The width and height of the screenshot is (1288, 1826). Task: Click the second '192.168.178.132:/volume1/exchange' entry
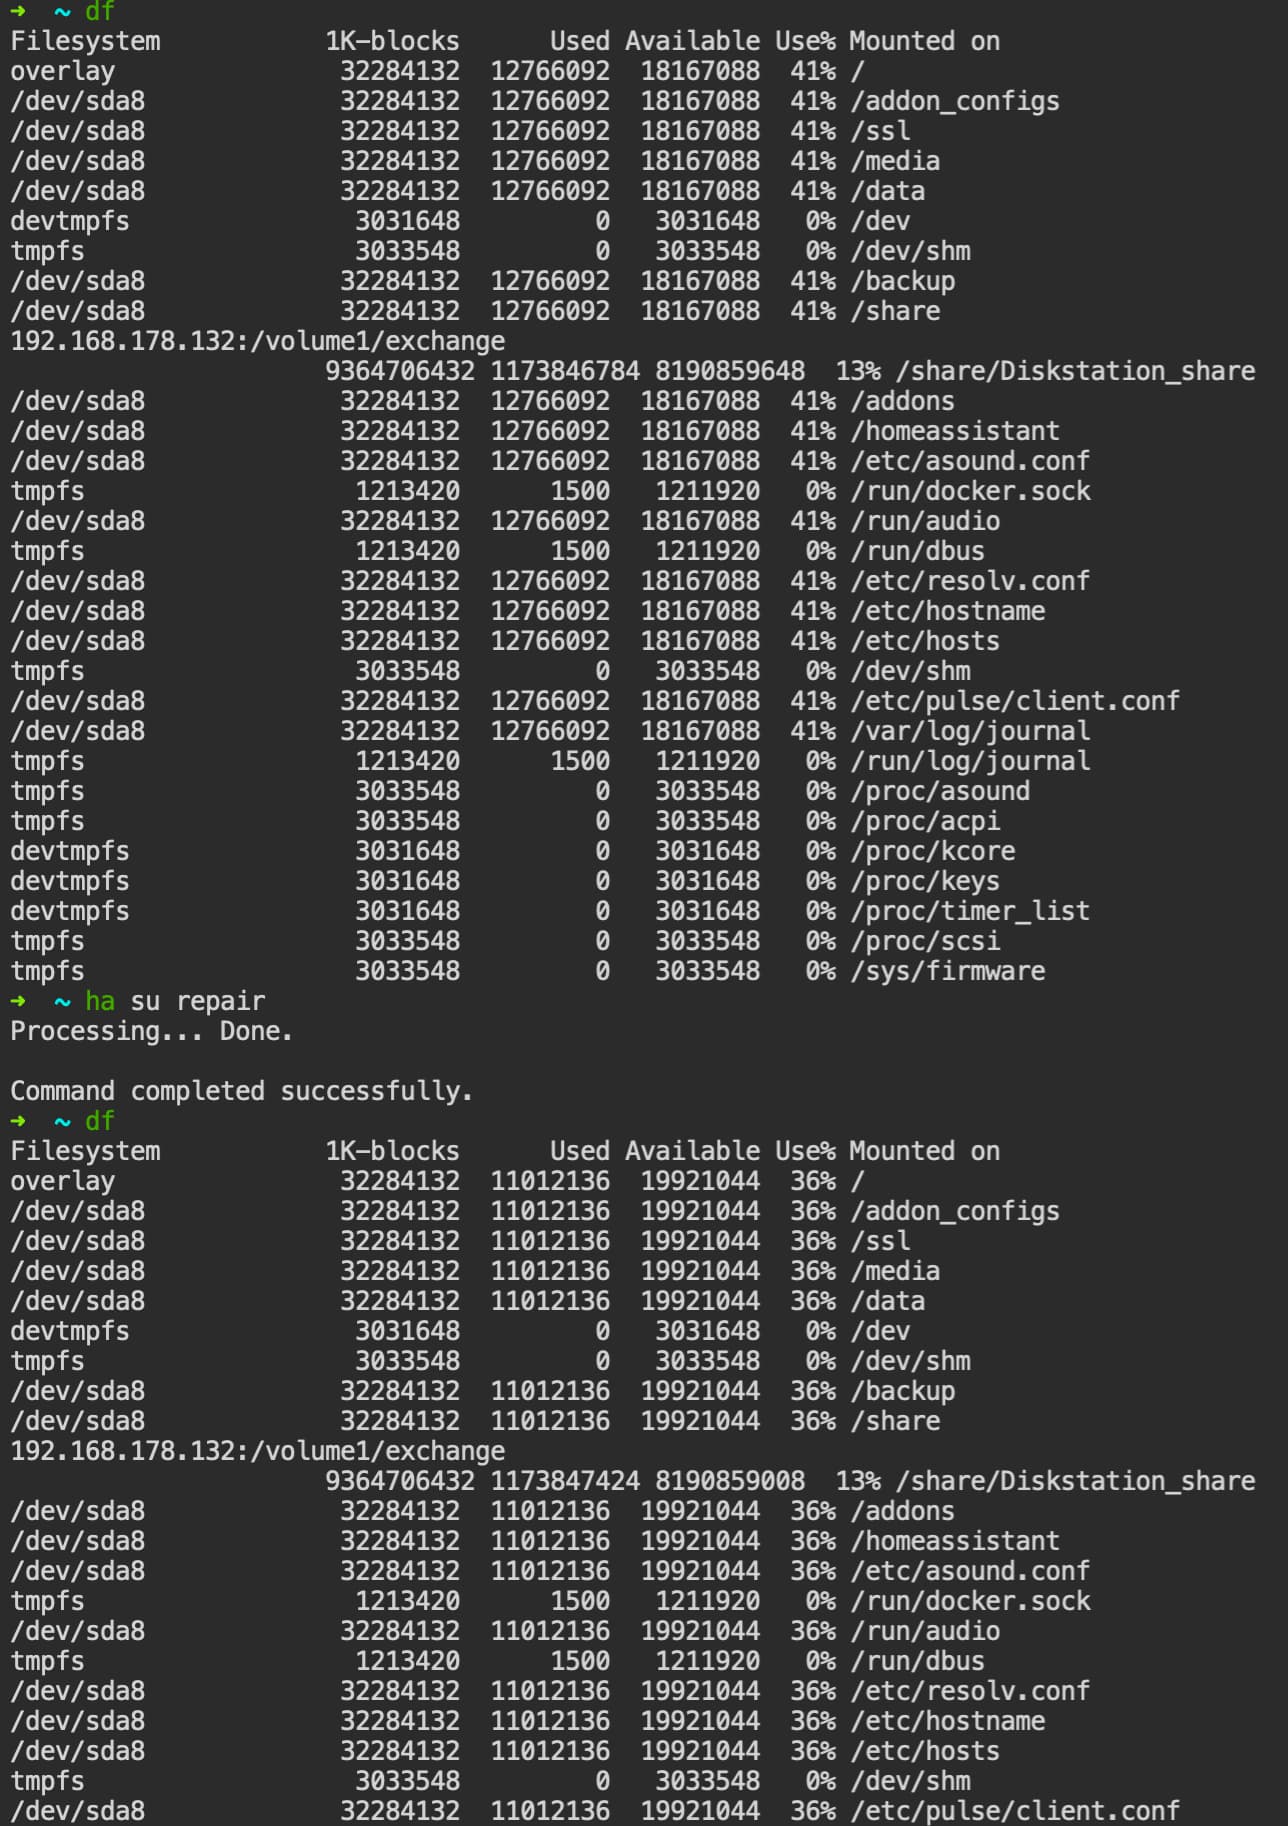pyautogui.click(x=258, y=1451)
